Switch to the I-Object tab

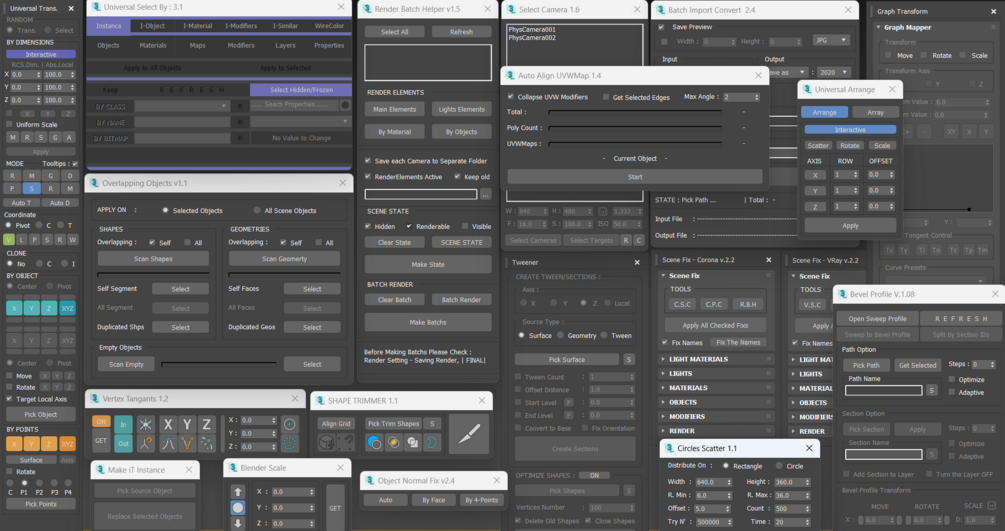[x=152, y=26]
